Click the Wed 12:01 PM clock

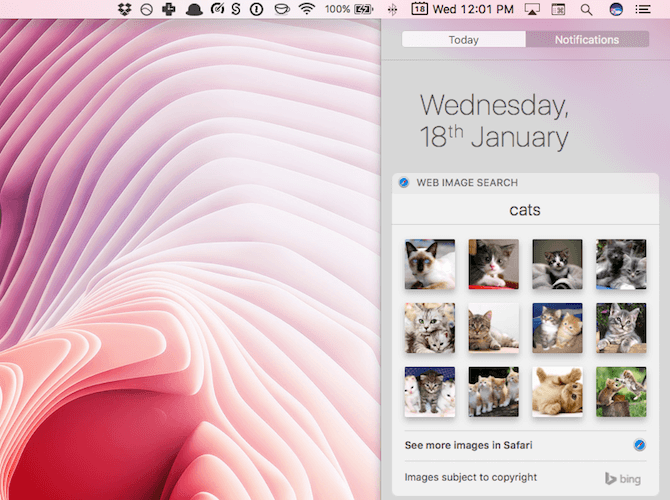(x=475, y=9)
